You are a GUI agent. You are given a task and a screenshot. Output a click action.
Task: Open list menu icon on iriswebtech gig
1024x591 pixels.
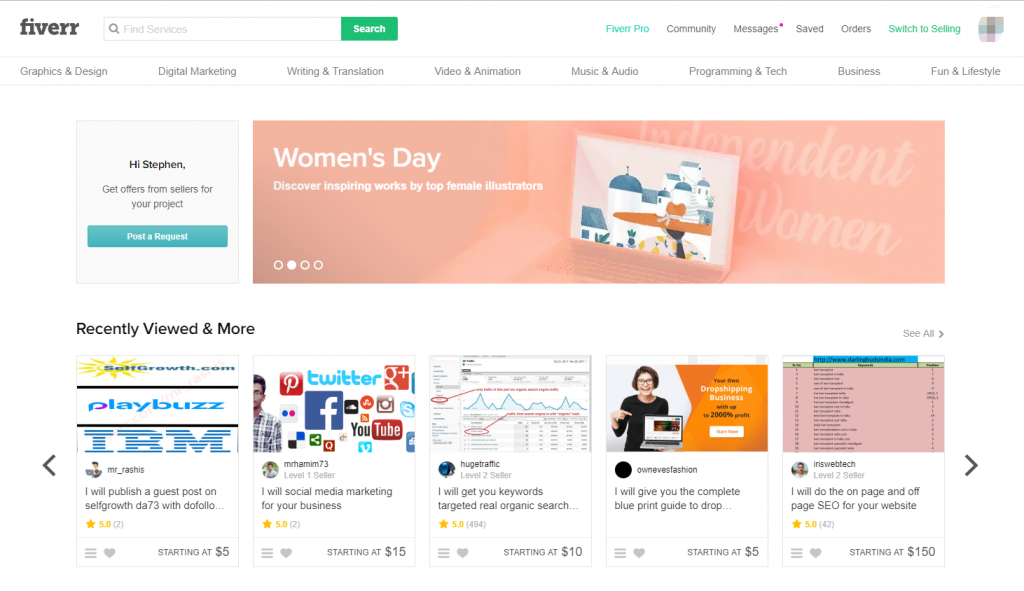(797, 553)
